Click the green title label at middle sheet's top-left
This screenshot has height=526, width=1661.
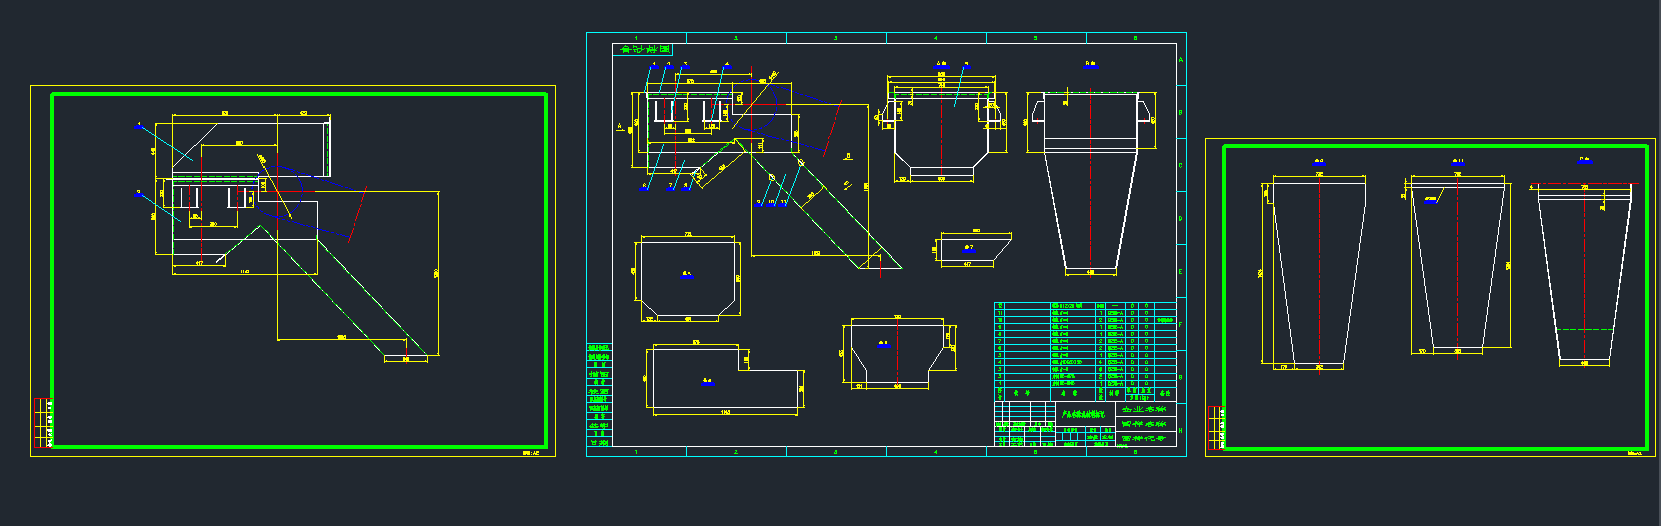[642, 49]
